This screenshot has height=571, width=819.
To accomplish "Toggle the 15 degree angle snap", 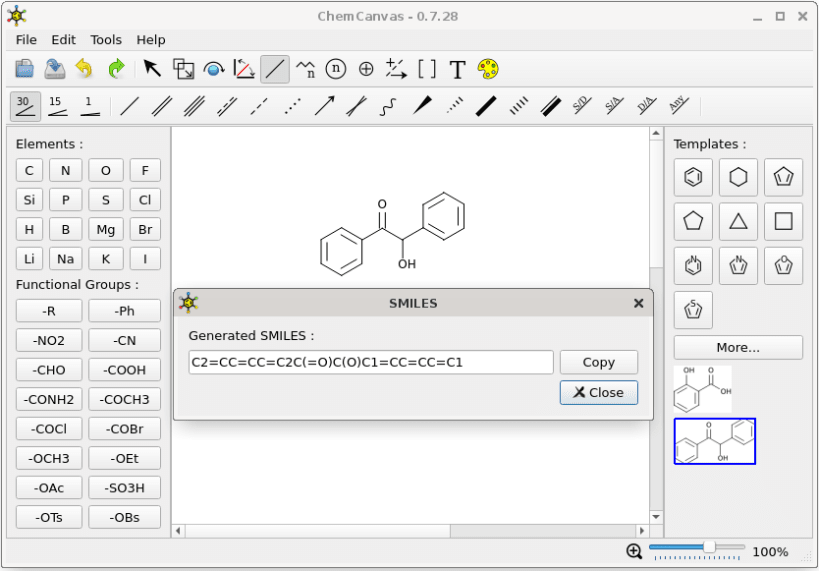I will [x=57, y=106].
